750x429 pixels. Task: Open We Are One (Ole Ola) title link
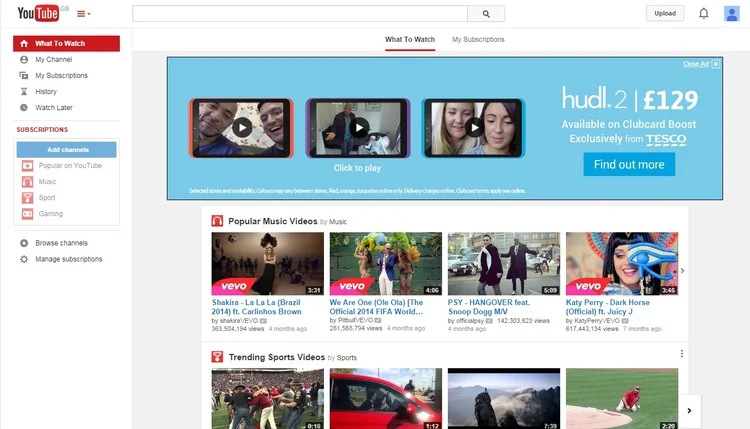pyautogui.click(x=376, y=307)
